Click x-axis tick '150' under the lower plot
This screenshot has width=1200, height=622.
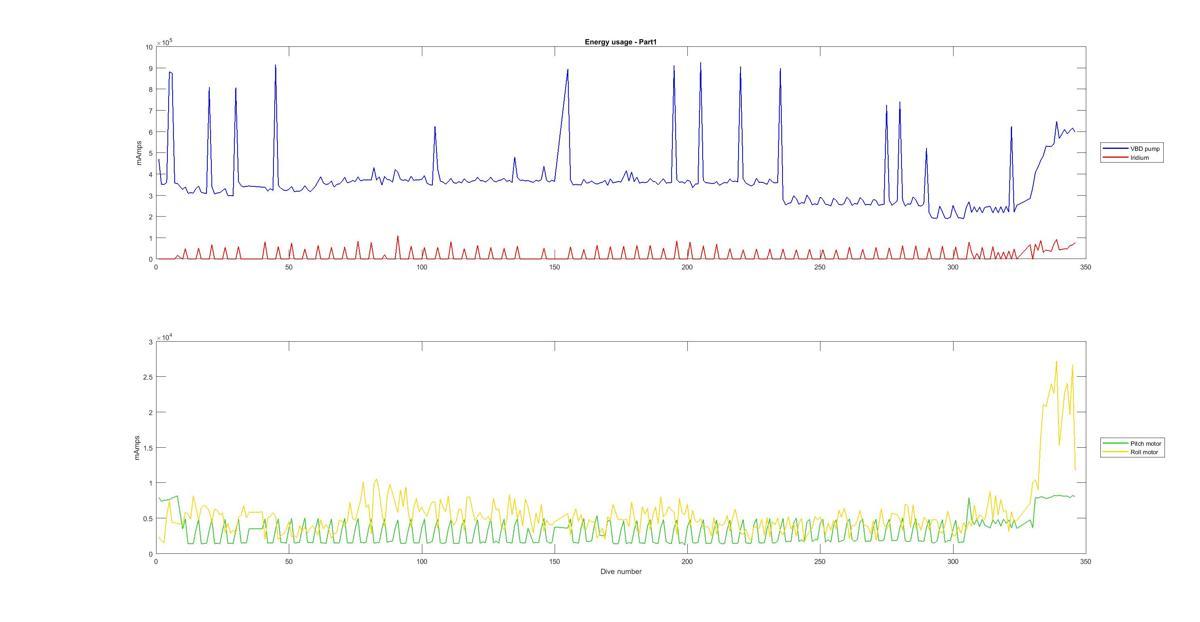[554, 561]
